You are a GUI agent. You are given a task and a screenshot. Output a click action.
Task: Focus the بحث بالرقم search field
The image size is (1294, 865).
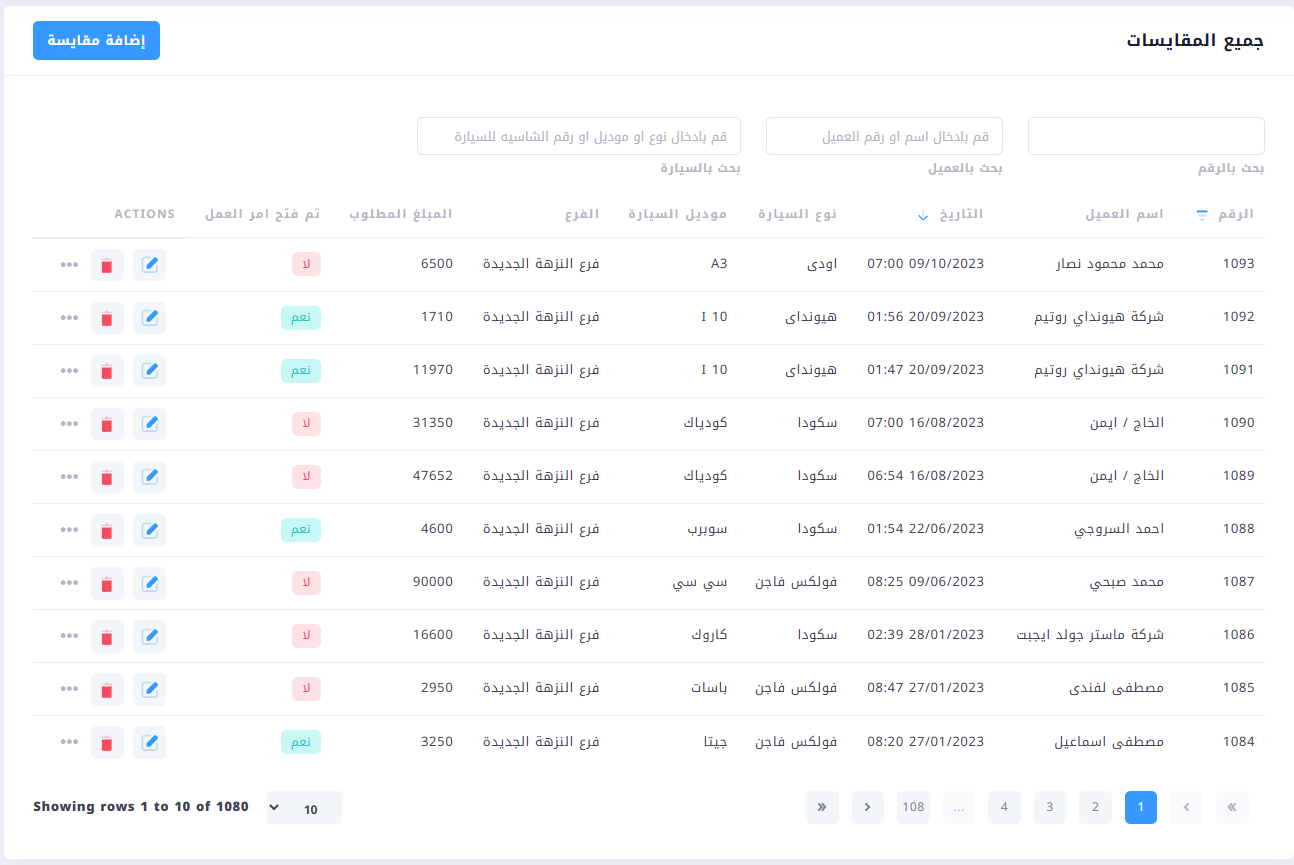pyautogui.click(x=1146, y=136)
